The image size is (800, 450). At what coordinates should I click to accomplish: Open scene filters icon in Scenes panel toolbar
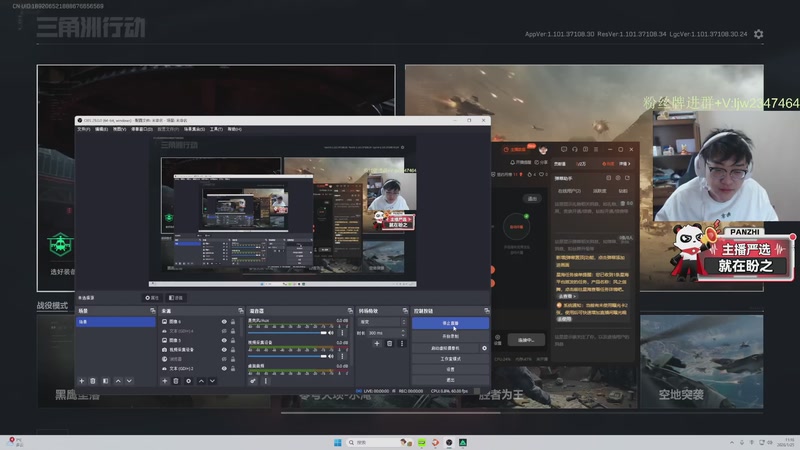(x=106, y=381)
